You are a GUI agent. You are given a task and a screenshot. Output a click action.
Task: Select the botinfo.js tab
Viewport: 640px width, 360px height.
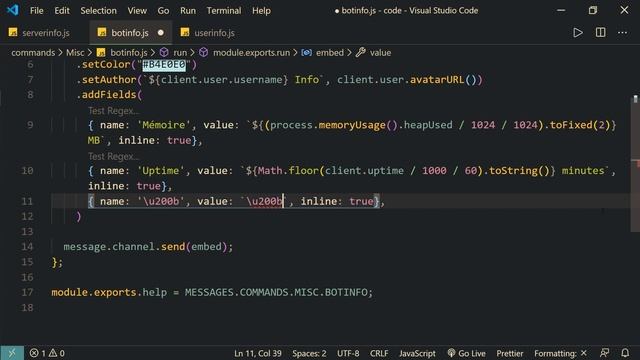[x=130, y=33]
